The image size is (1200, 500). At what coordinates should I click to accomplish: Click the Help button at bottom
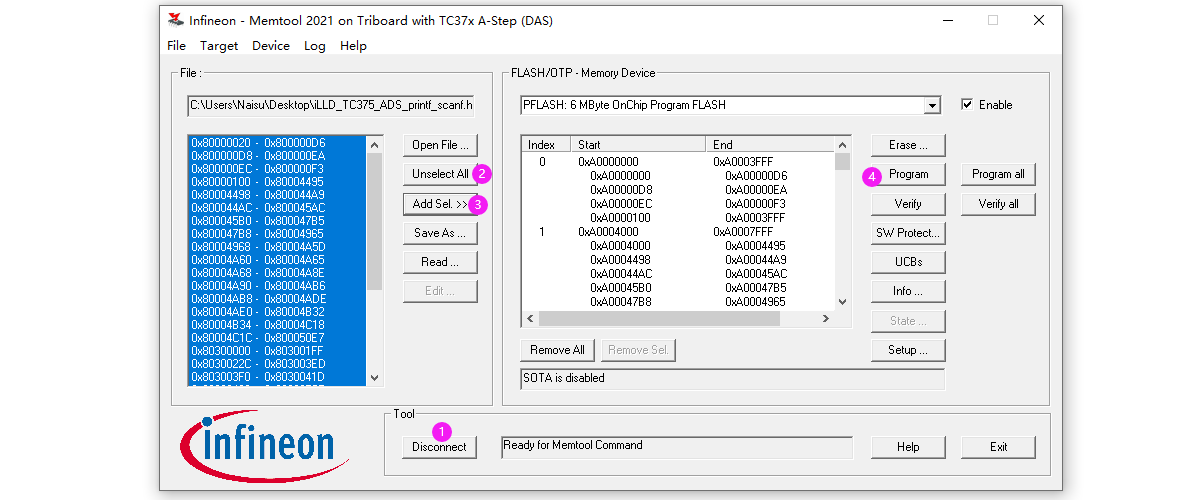[908, 447]
